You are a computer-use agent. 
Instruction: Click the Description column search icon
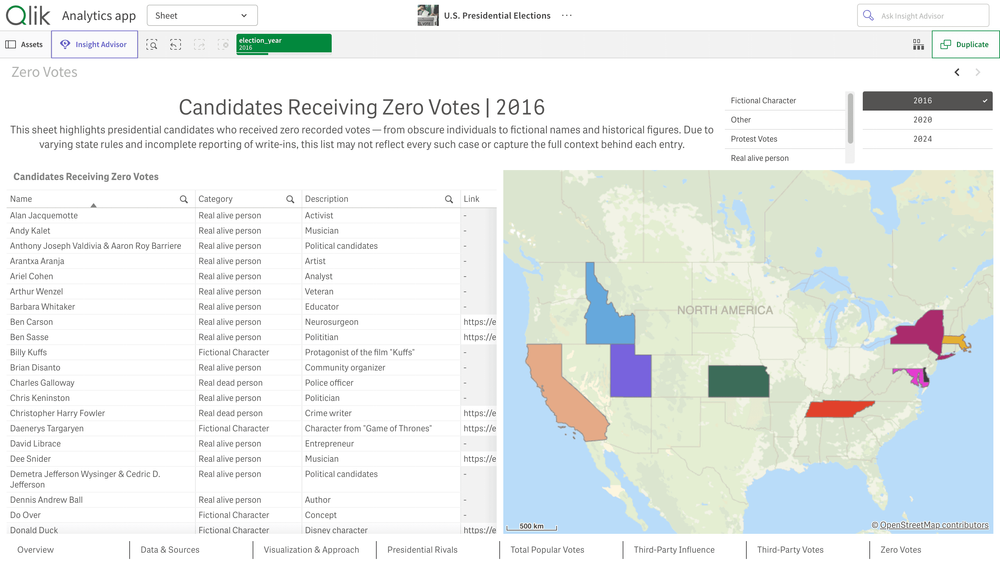click(x=449, y=199)
